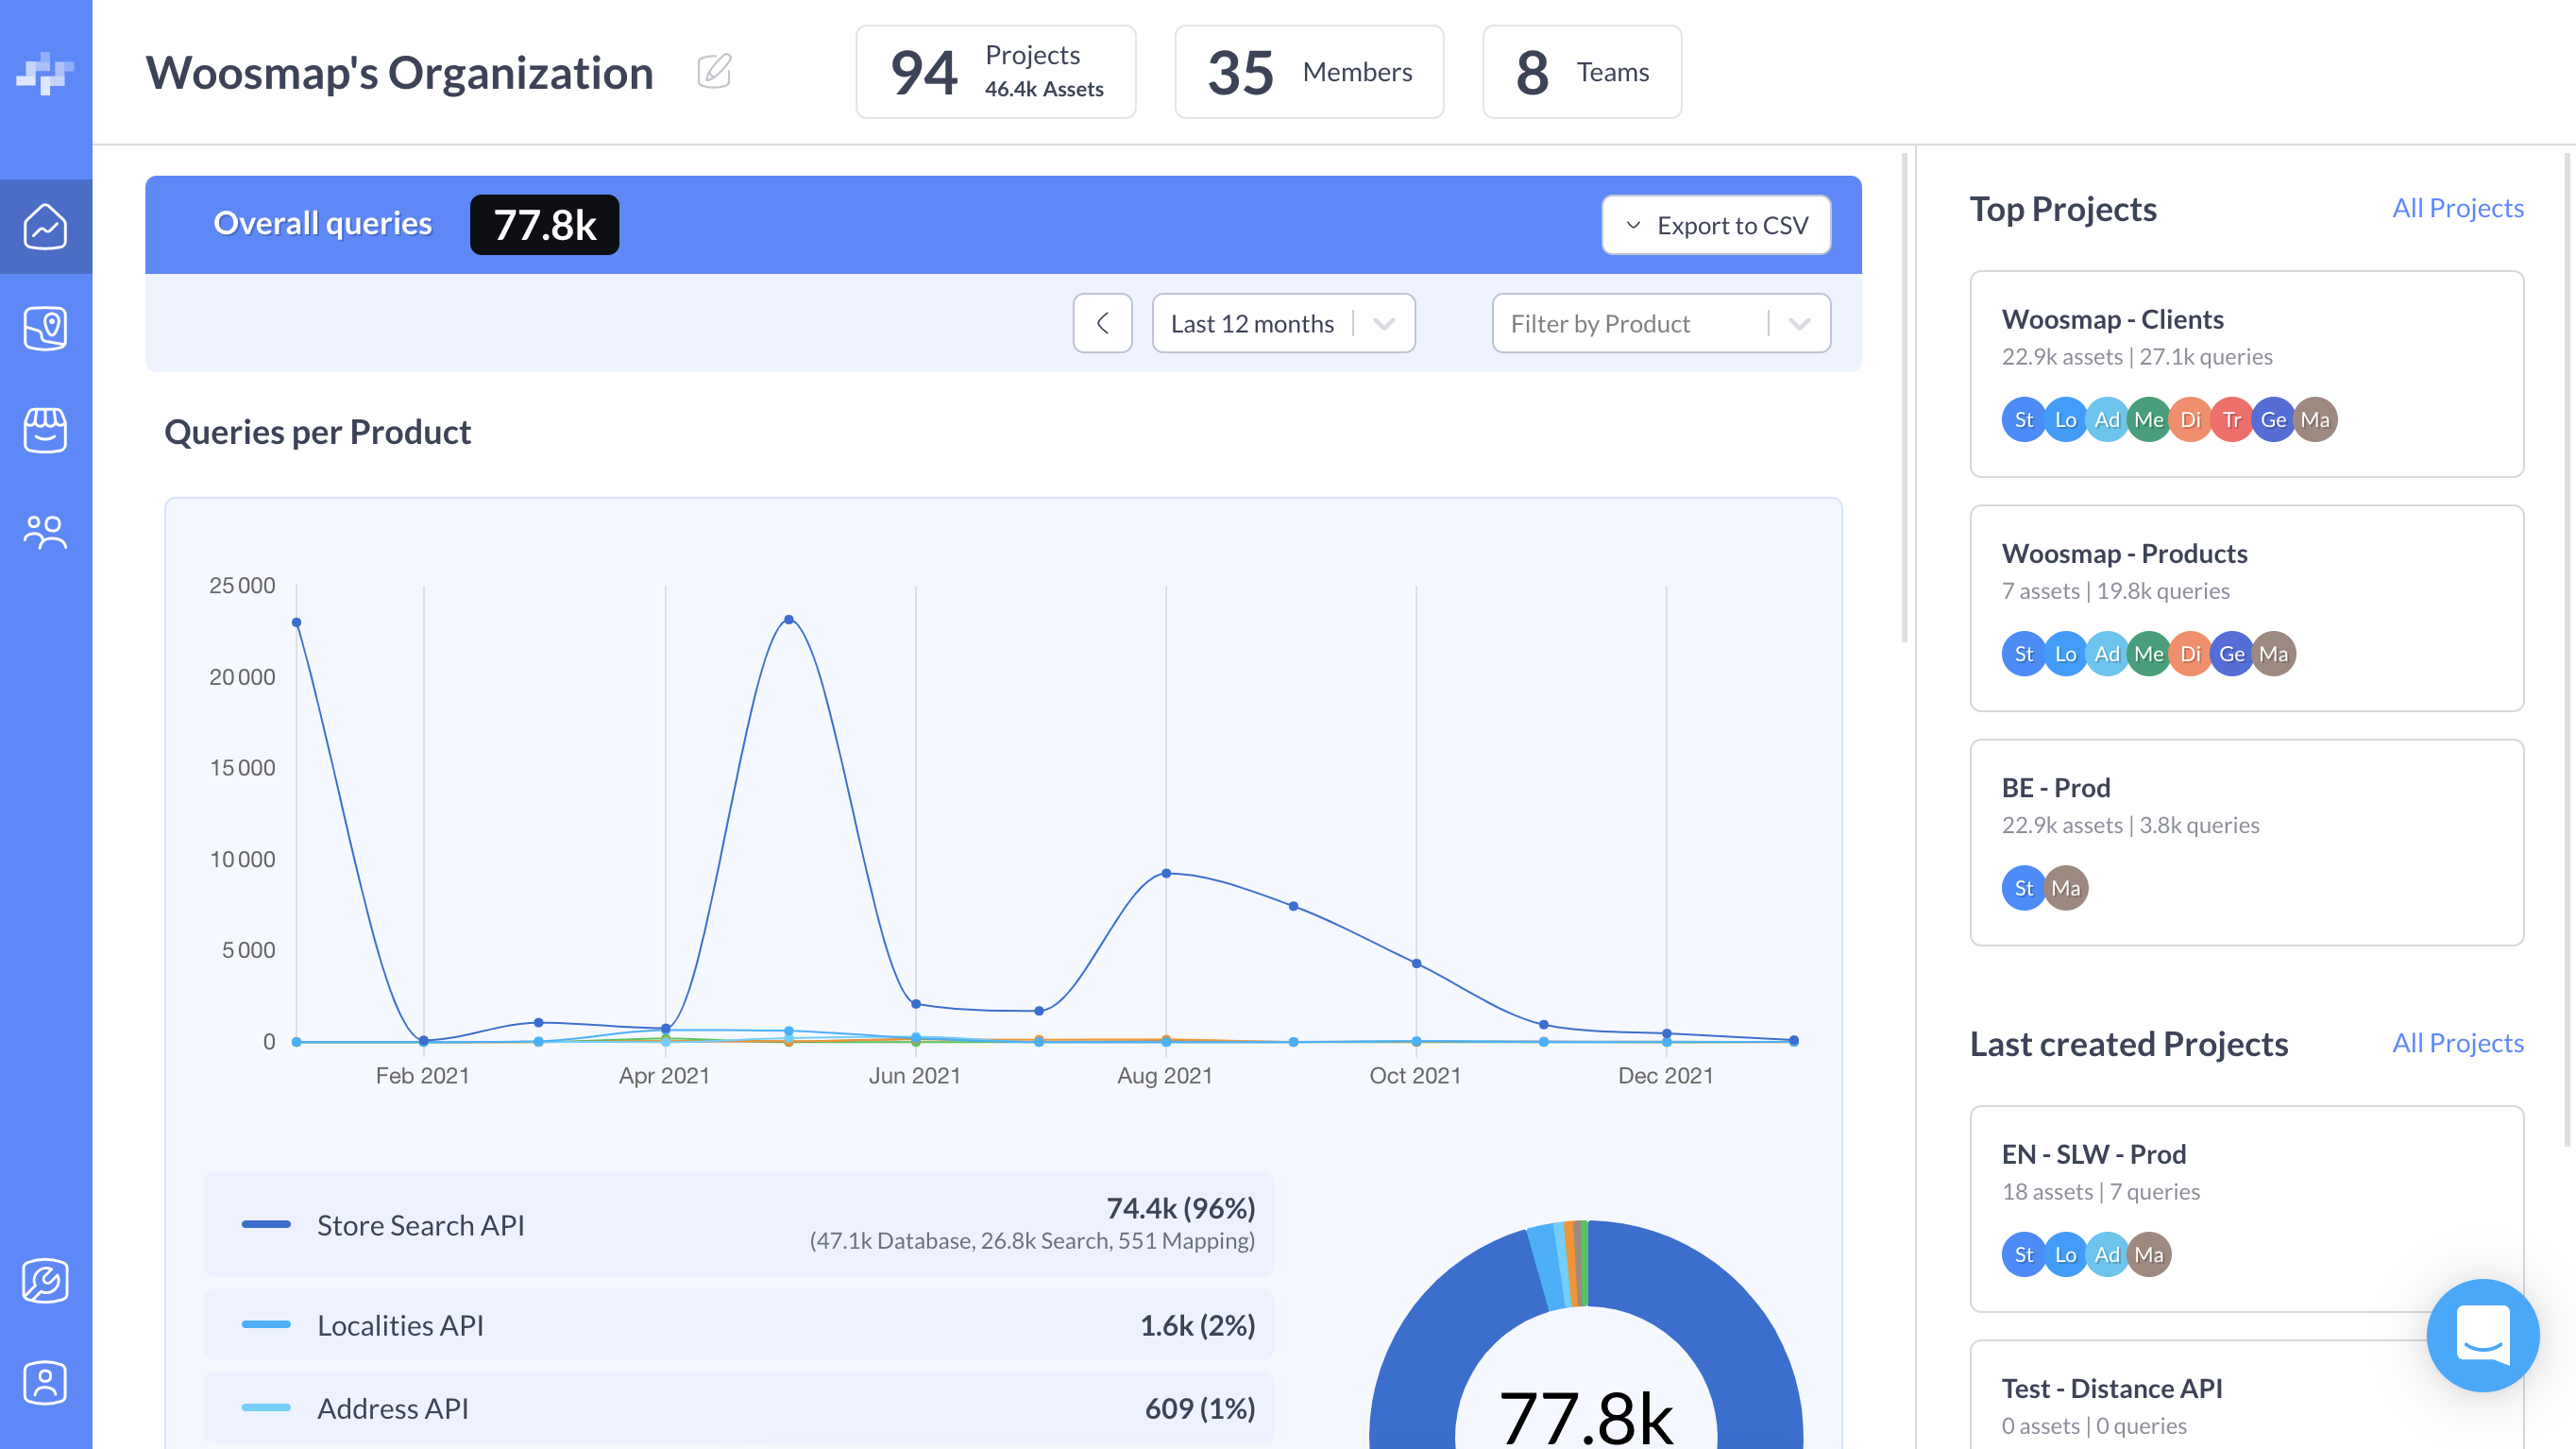Open the 35 Members stat card

click(x=1308, y=72)
